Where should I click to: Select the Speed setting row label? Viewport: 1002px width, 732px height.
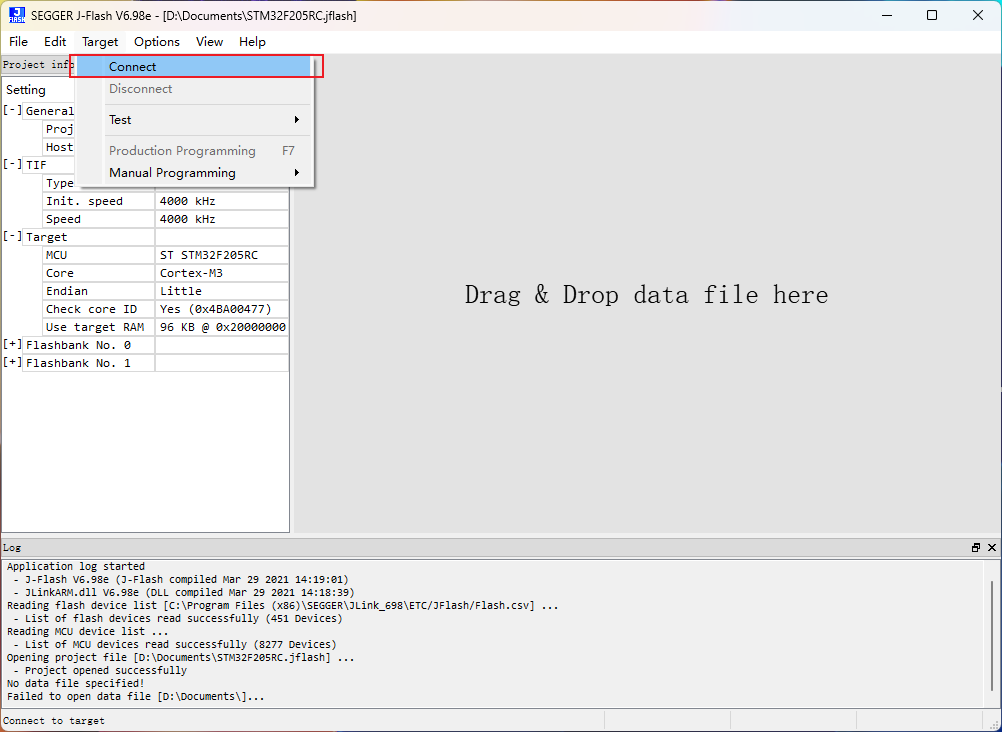point(99,219)
